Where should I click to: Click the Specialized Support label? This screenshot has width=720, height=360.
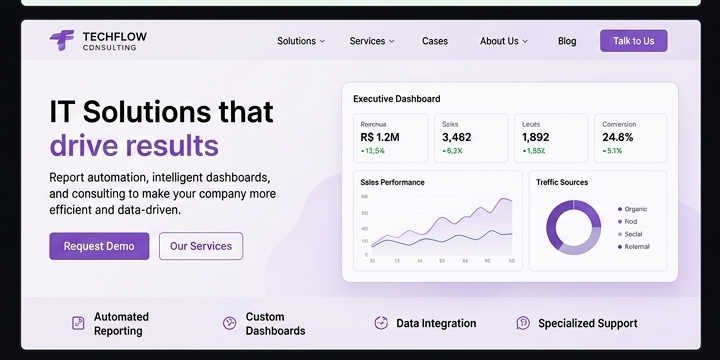pyautogui.click(x=588, y=323)
